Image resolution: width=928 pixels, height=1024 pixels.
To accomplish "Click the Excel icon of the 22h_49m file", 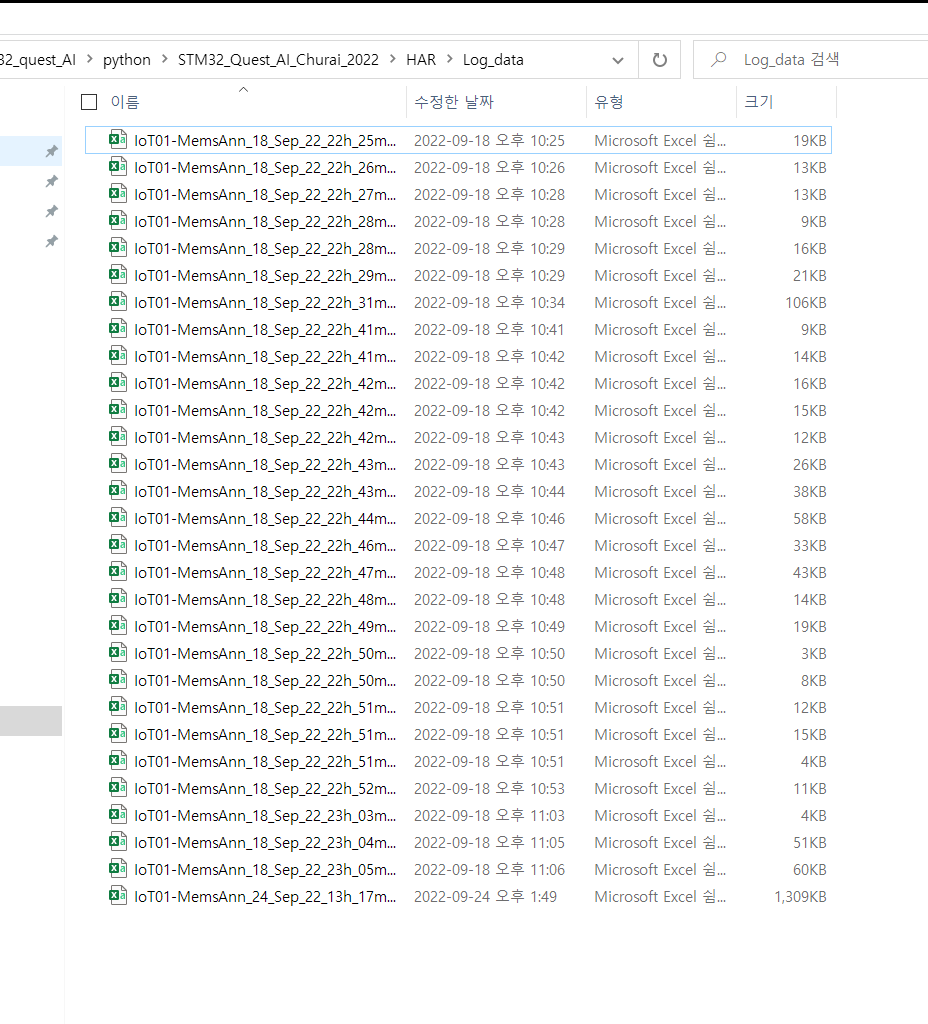I will [x=118, y=626].
